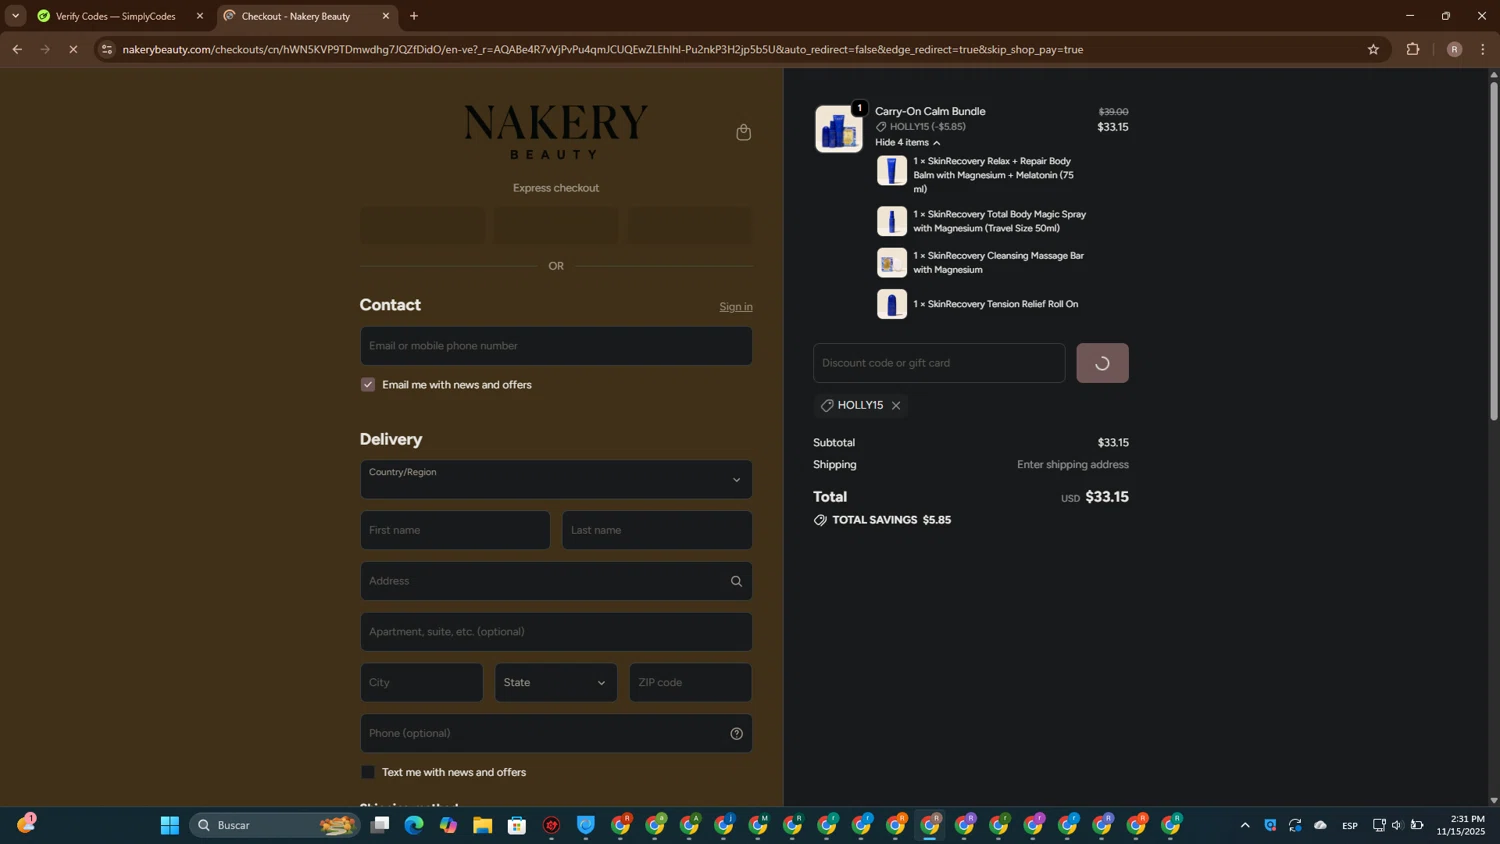
Task: Click the Total Body Magic Spray thumbnail
Action: (x=892, y=221)
